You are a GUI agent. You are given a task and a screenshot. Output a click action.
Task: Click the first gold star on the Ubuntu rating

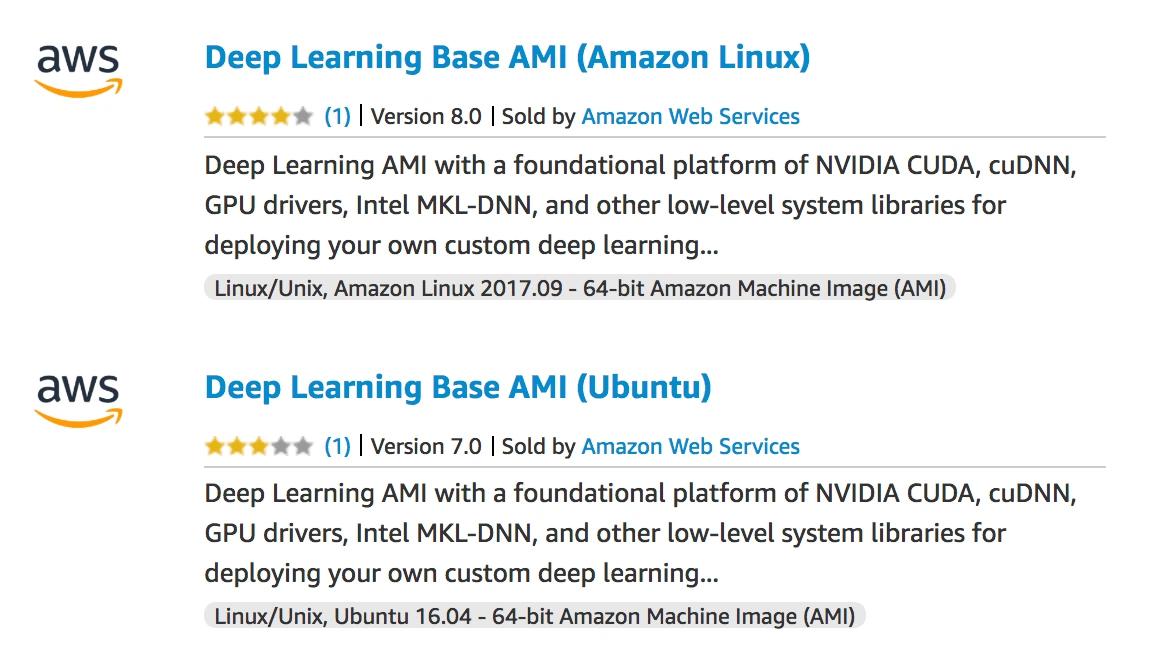(x=215, y=447)
